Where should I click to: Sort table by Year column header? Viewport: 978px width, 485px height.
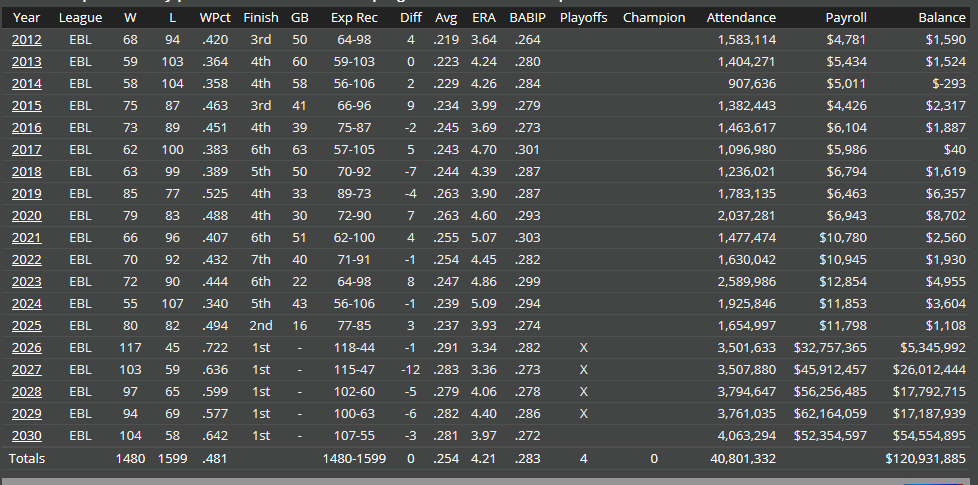26,18
